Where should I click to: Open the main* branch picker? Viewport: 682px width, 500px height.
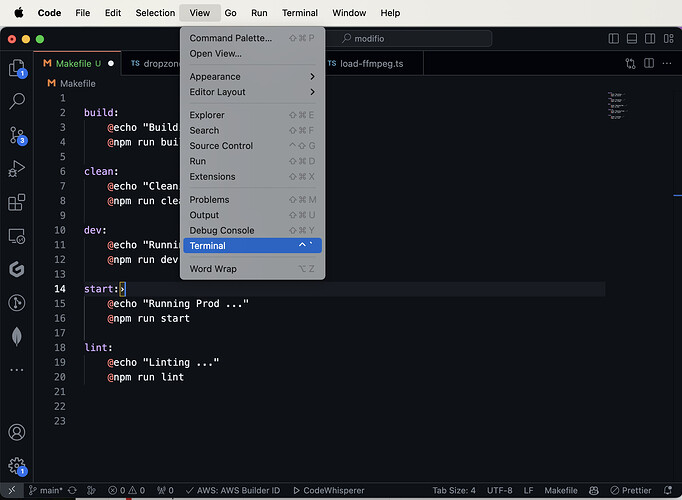[46, 490]
